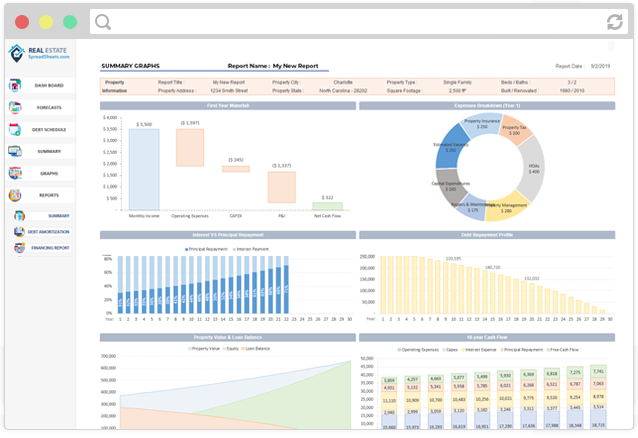Click the Real Estate Spreadsheets logo
This screenshot has width=638, height=438.
tap(39, 53)
